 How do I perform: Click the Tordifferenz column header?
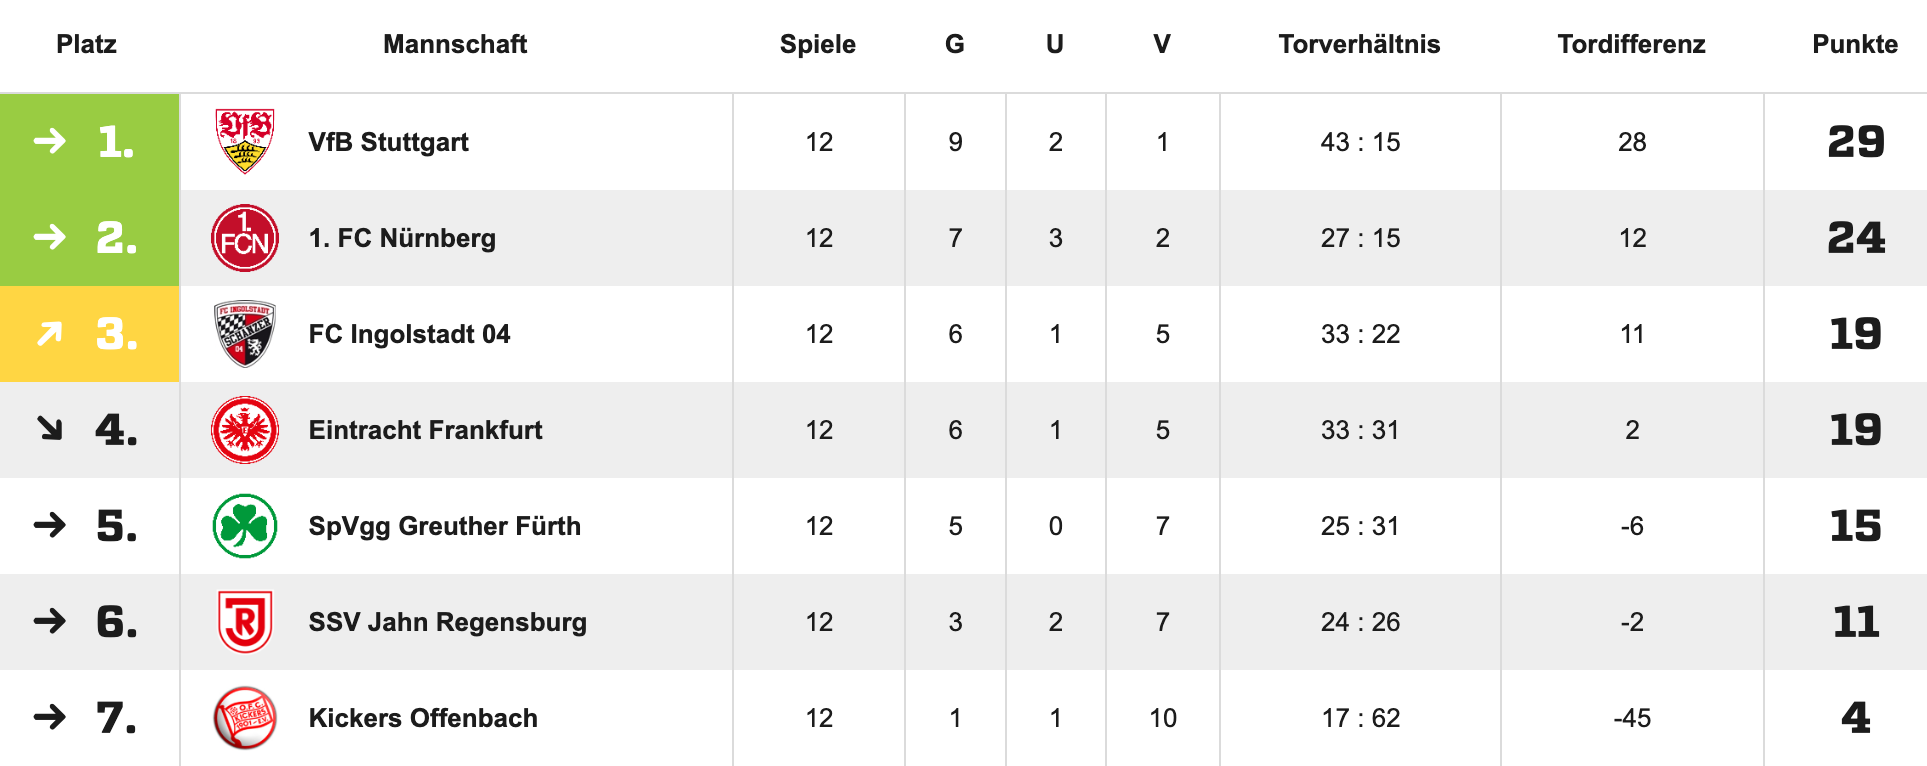click(1631, 44)
